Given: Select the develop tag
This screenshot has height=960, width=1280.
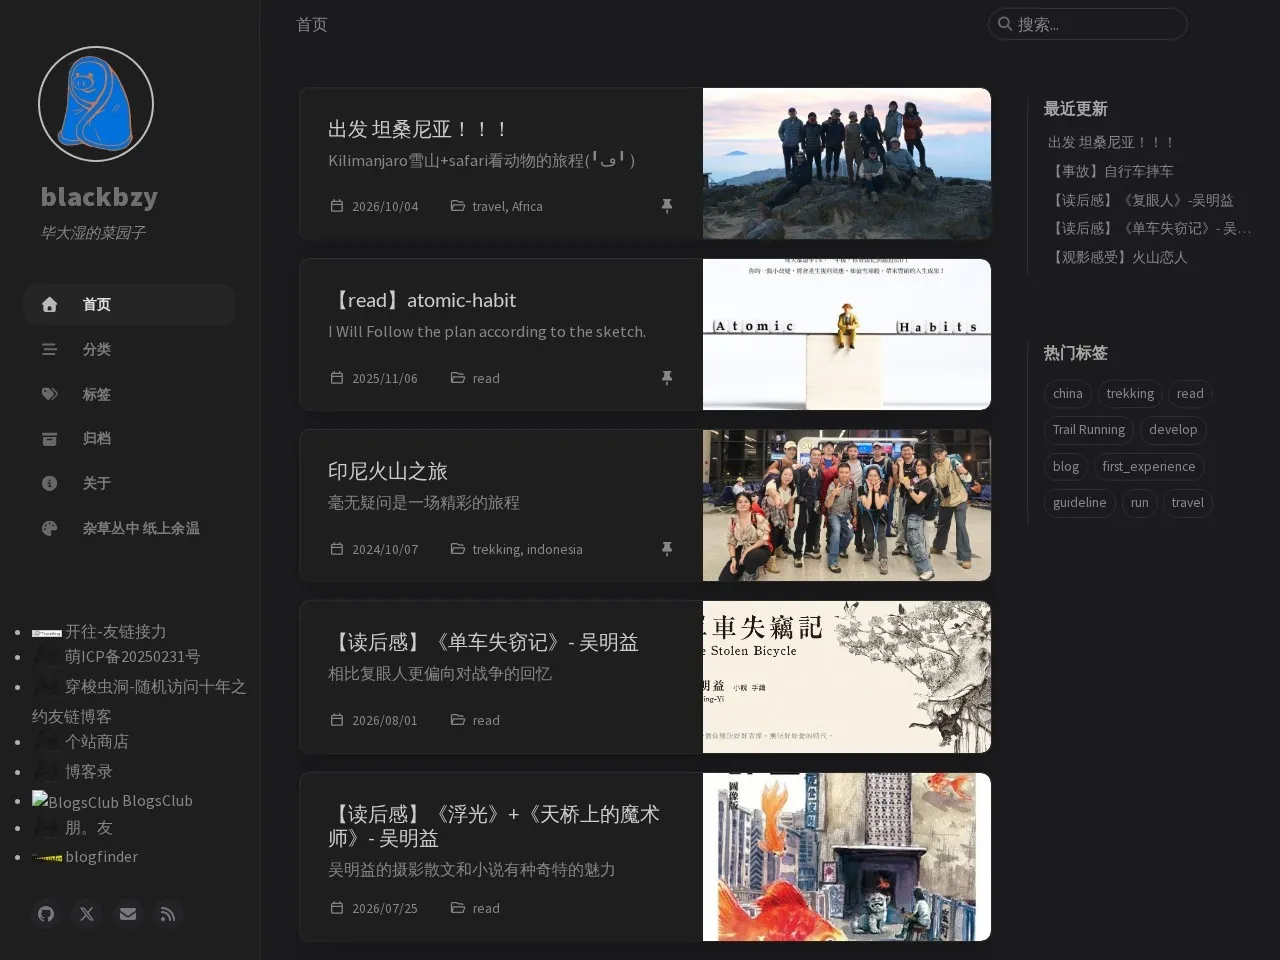Looking at the screenshot, I should tap(1173, 430).
